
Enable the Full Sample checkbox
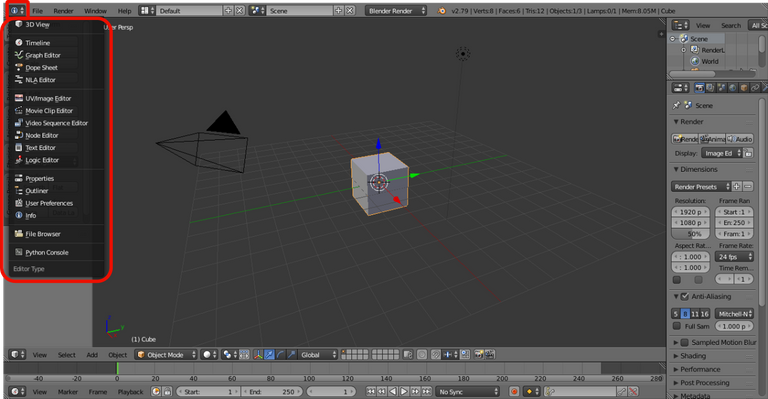[677, 326]
